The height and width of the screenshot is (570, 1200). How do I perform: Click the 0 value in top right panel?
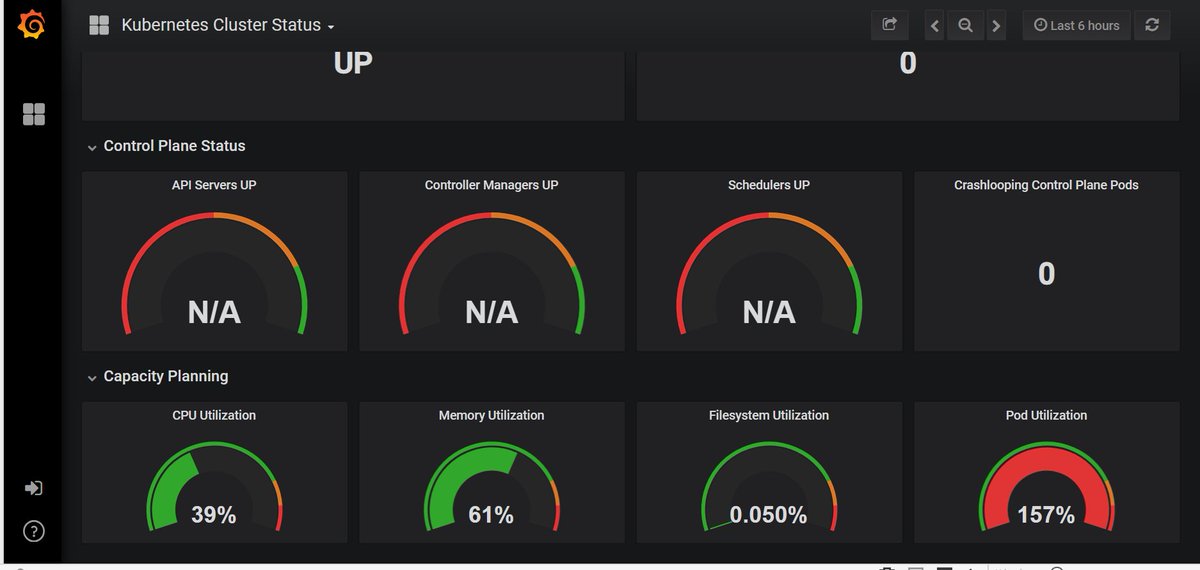coord(907,63)
